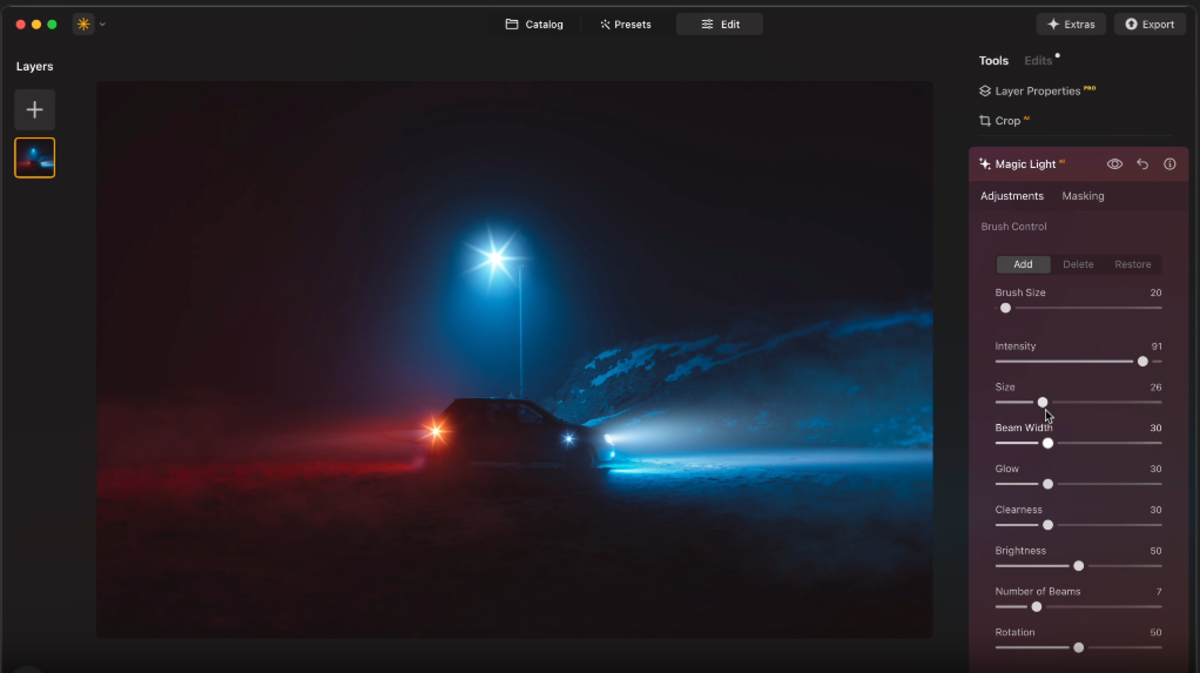
Task: Collapse the Brush Control section
Action: [1012, 226]
